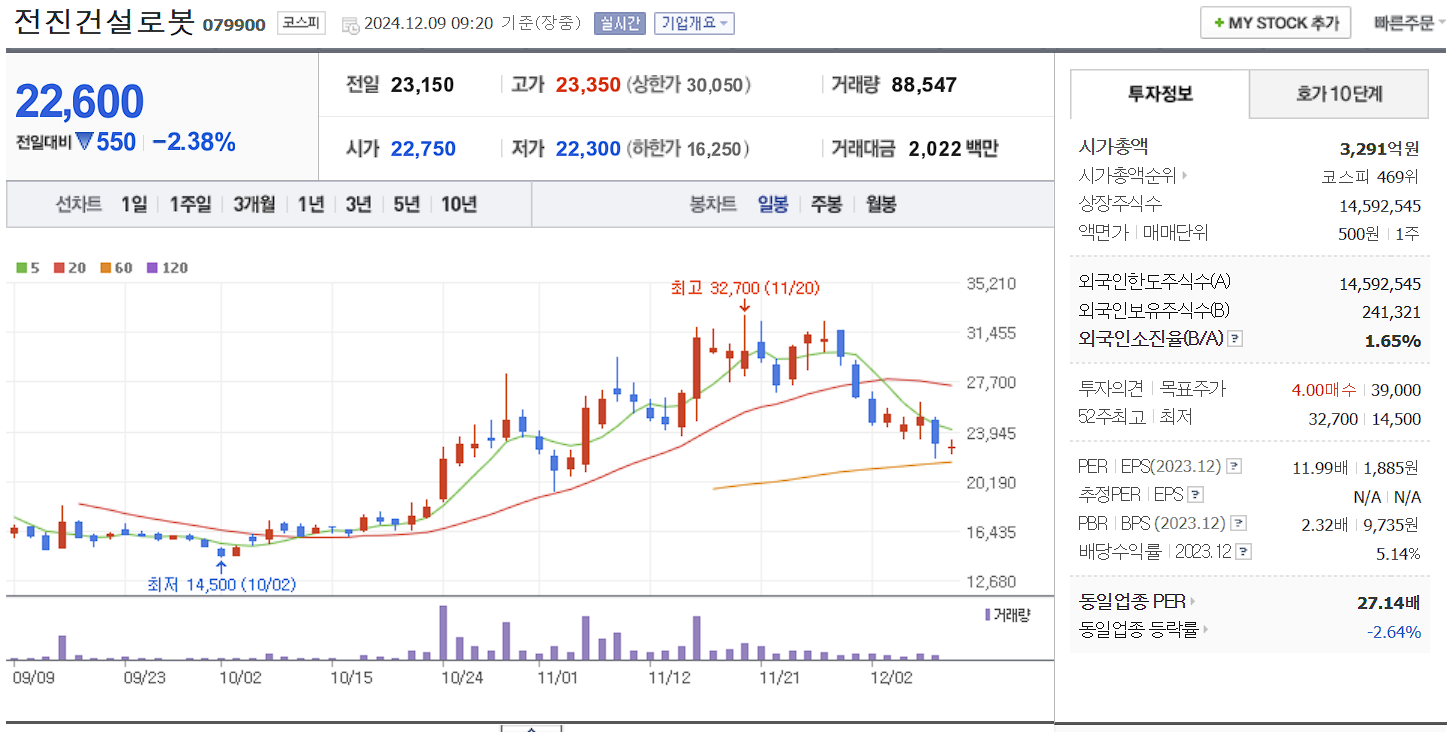
Task: Switch to the 호가 10단계 tab
Action: [x=1337, y=93]
